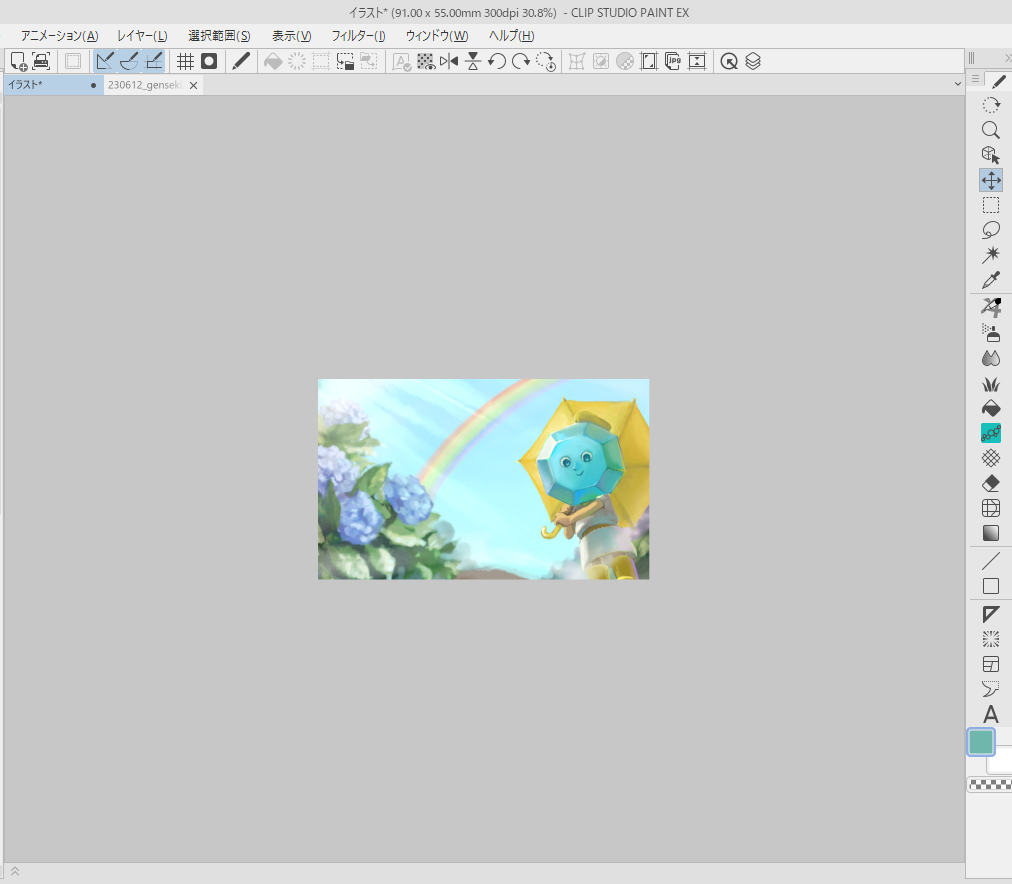Open the 表示(V) menu
Image resolution: width=1012 pixels, height=884 pixels.
click(291, 36)
